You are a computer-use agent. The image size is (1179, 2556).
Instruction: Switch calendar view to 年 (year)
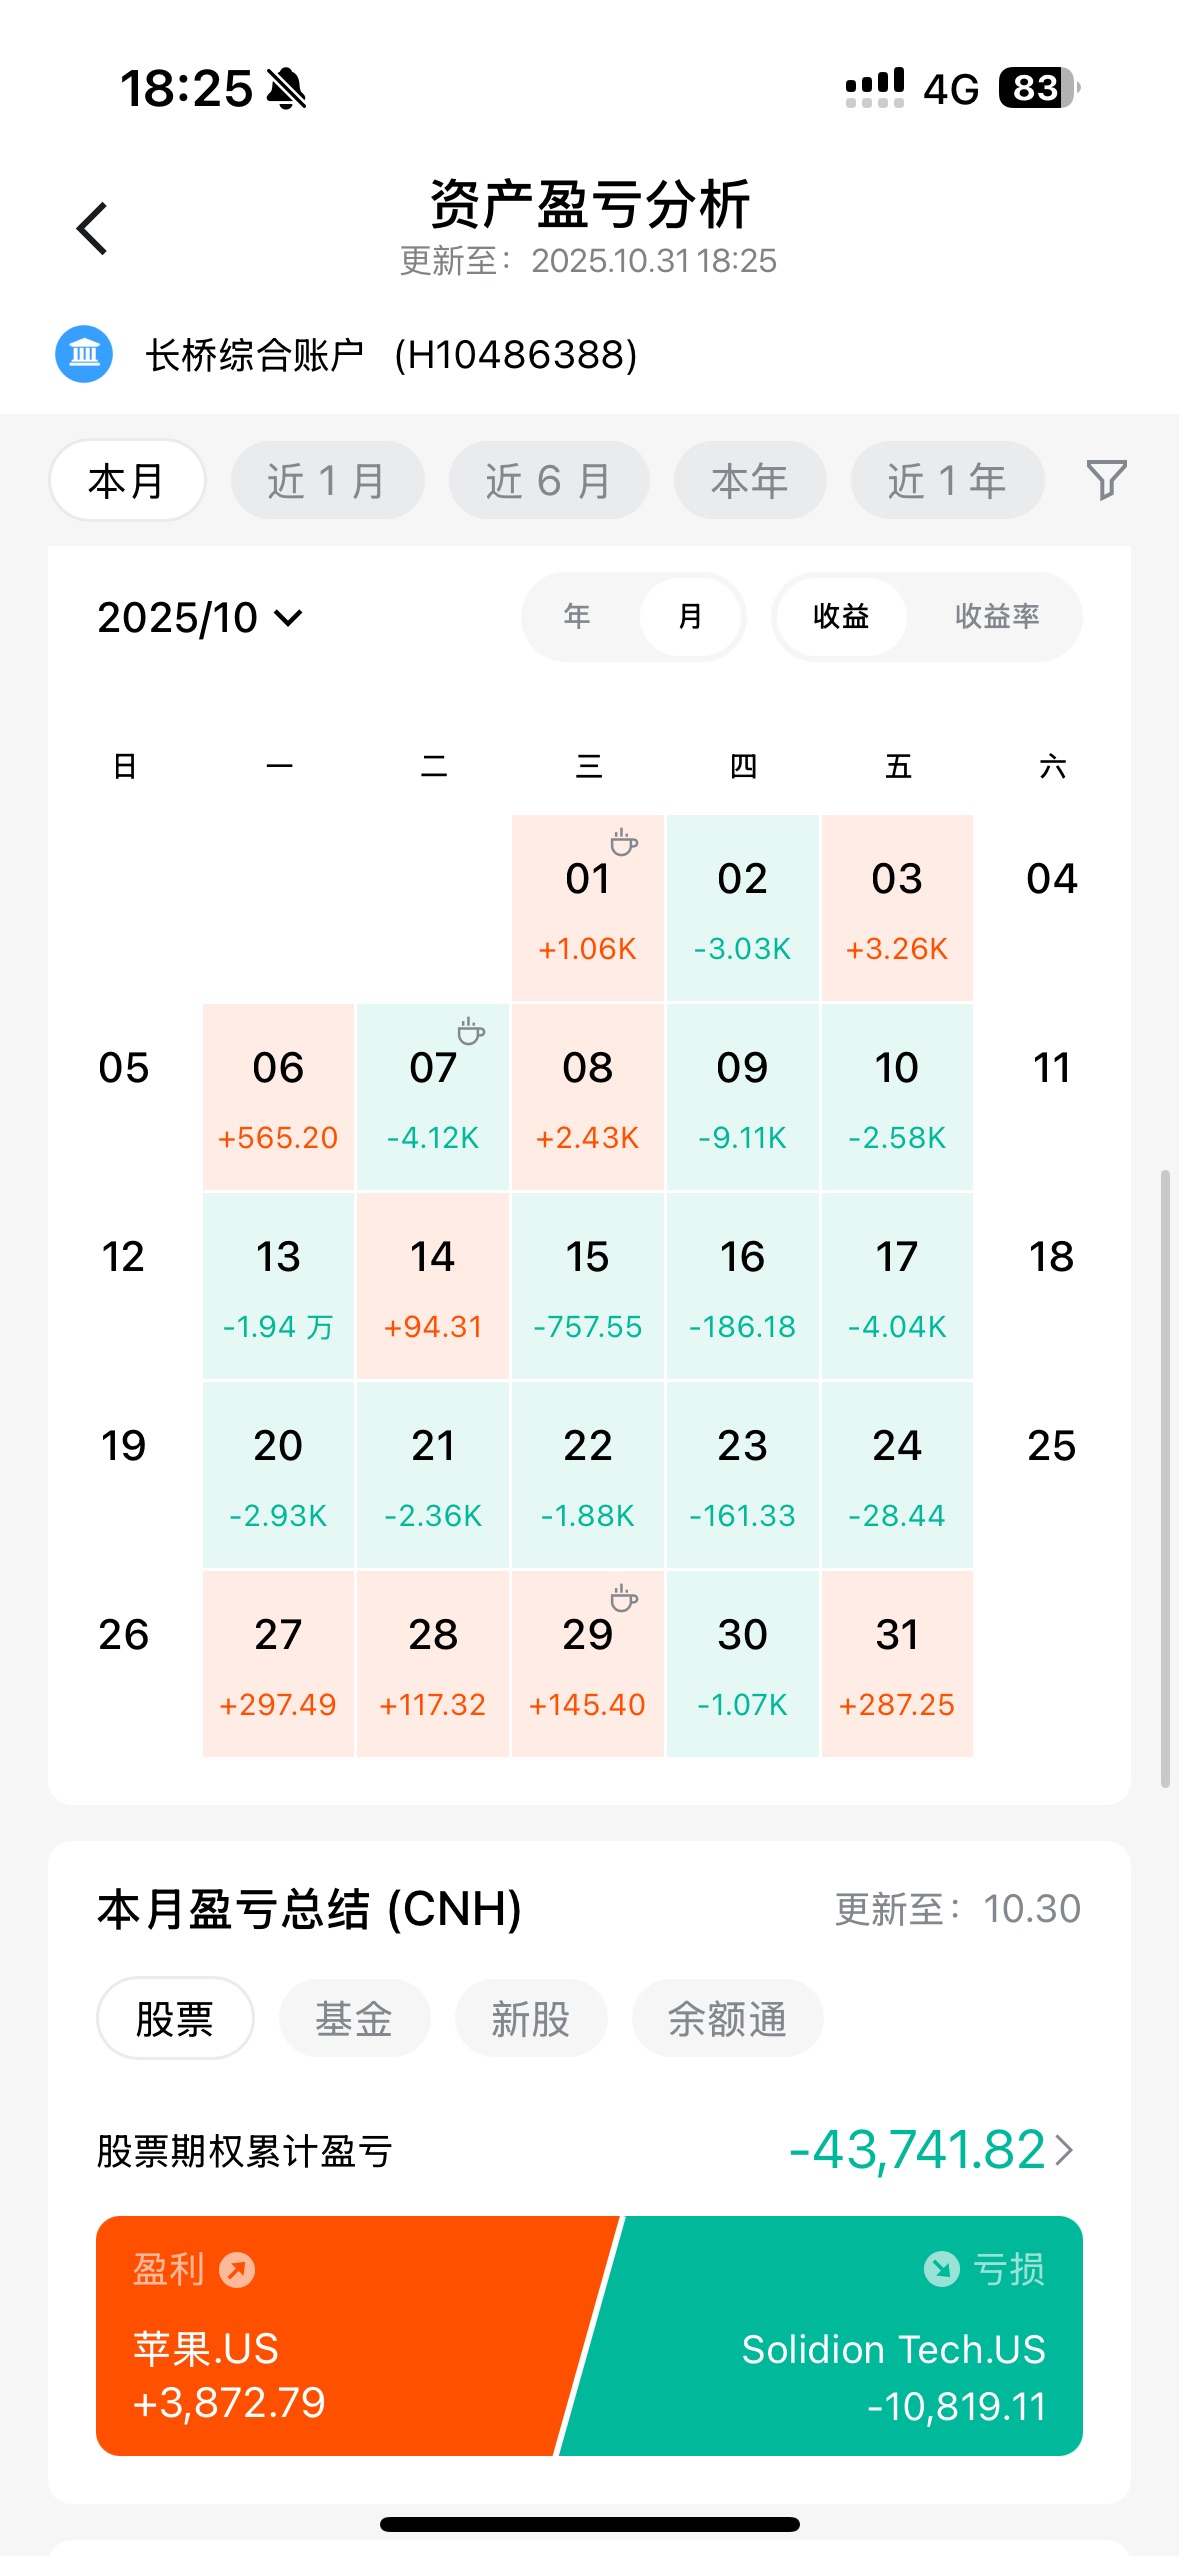pyautogui.click(x=577, y=616)
